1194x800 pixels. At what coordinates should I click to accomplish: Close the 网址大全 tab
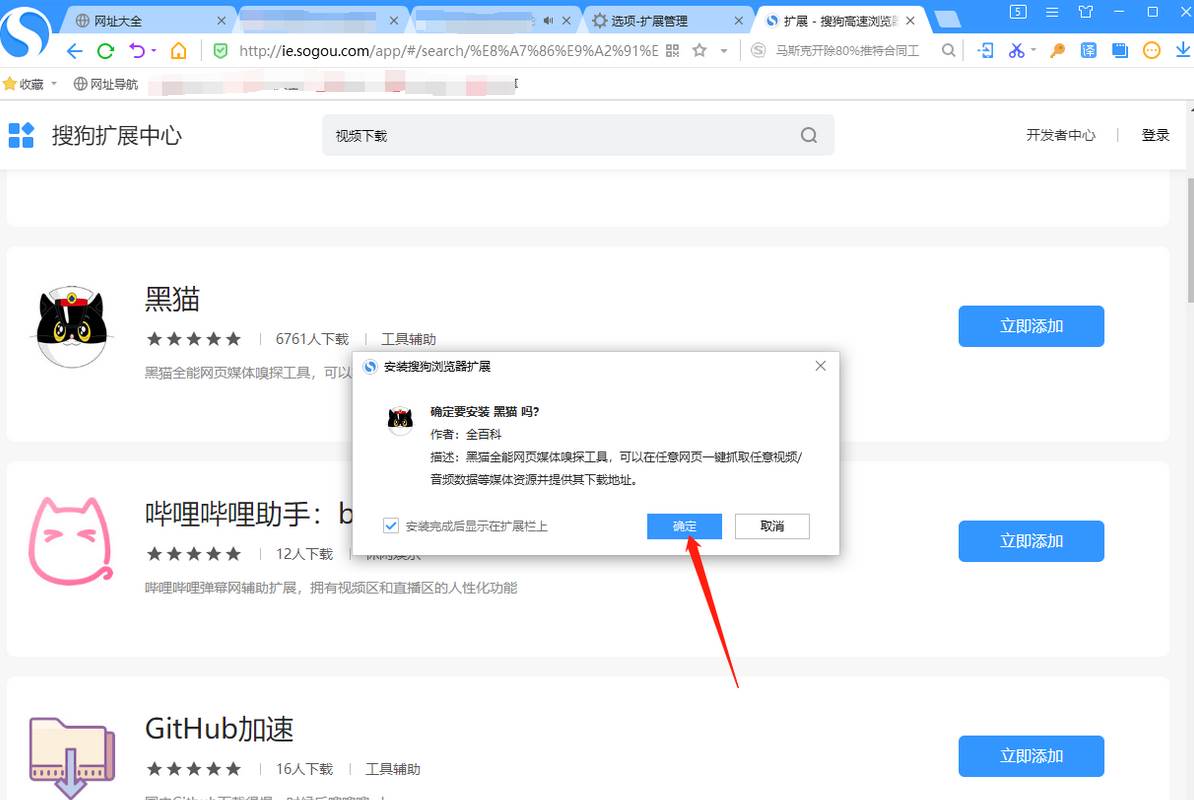coord(222,21)
